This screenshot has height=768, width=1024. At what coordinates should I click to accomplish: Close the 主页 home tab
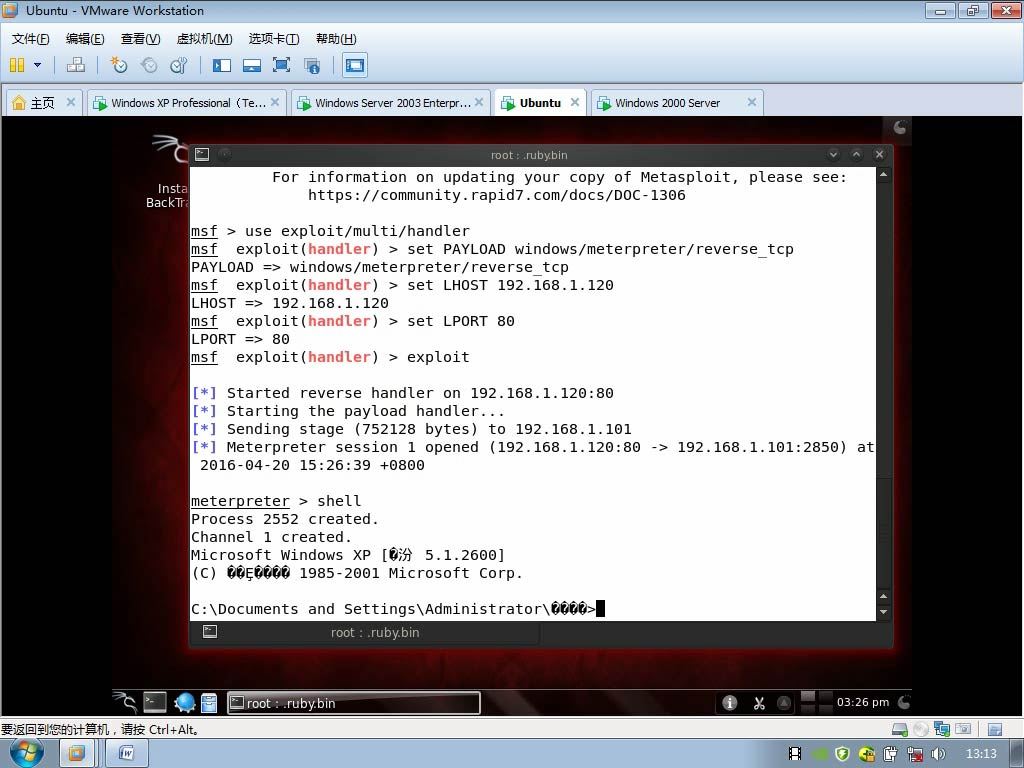tap(71, 102)
